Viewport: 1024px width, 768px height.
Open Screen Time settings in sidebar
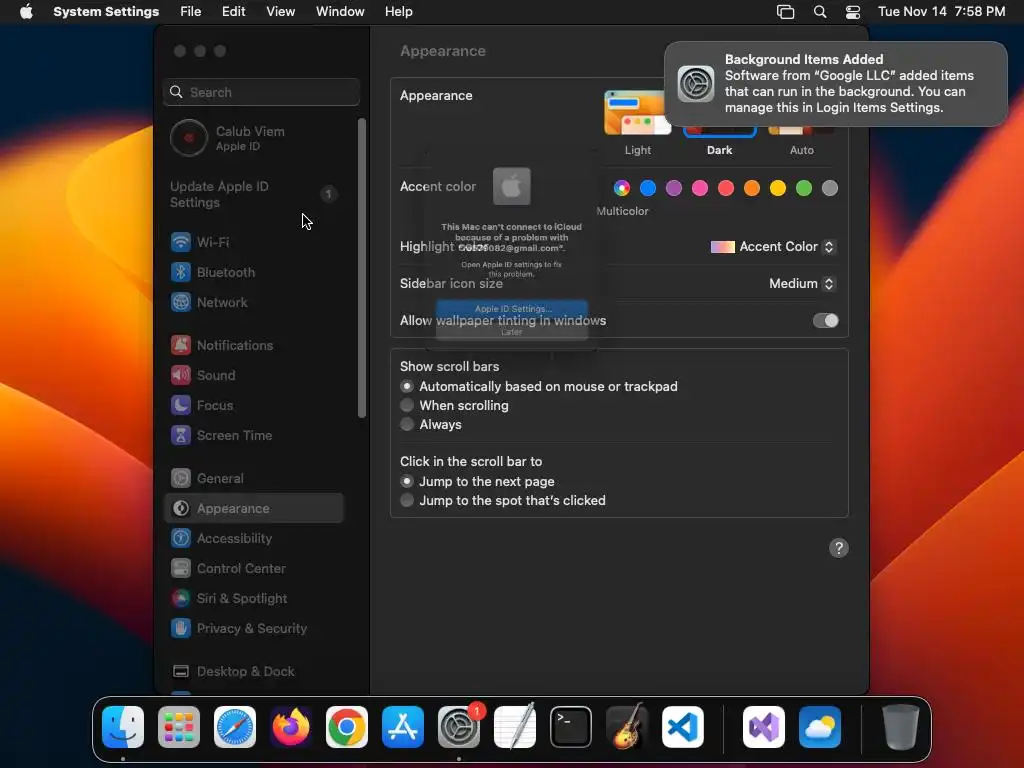pyautogui.click(x=254, y=436)
